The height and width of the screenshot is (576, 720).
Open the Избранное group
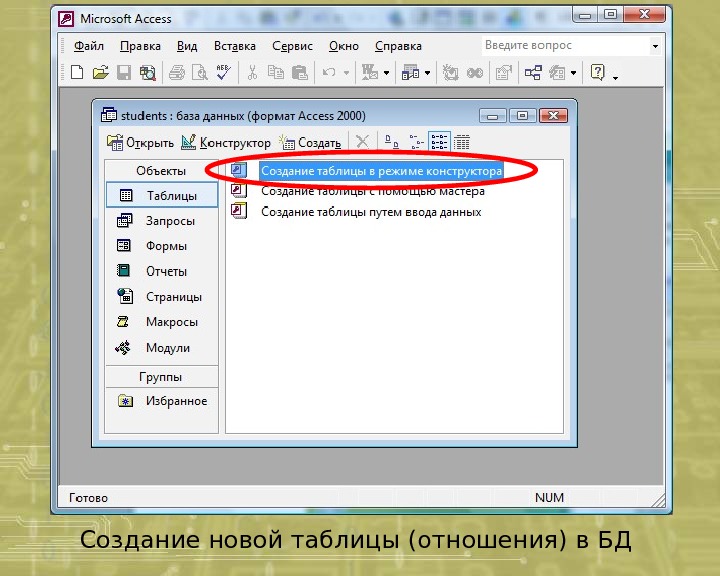(162, 401)
